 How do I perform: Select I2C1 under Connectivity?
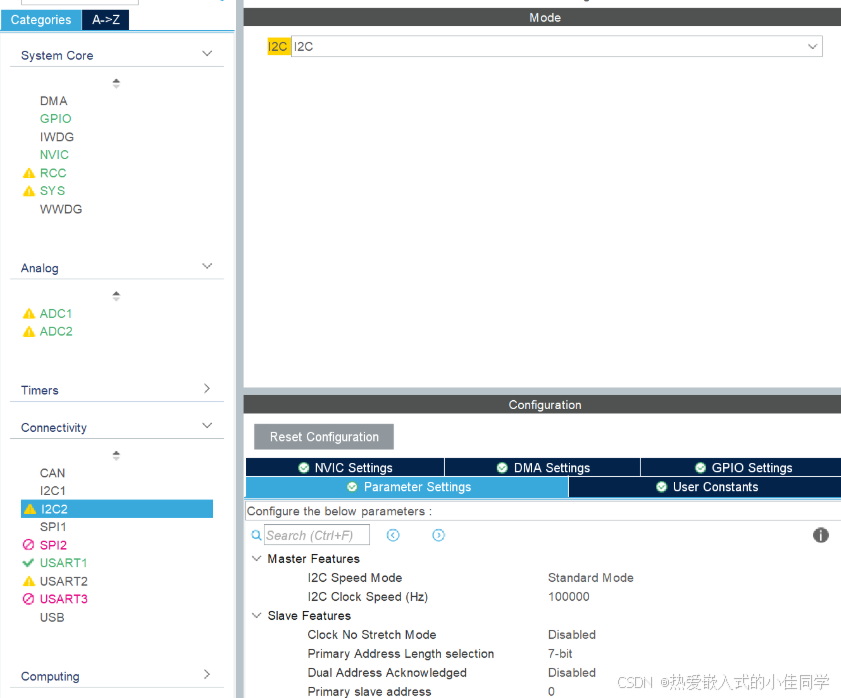53,491
